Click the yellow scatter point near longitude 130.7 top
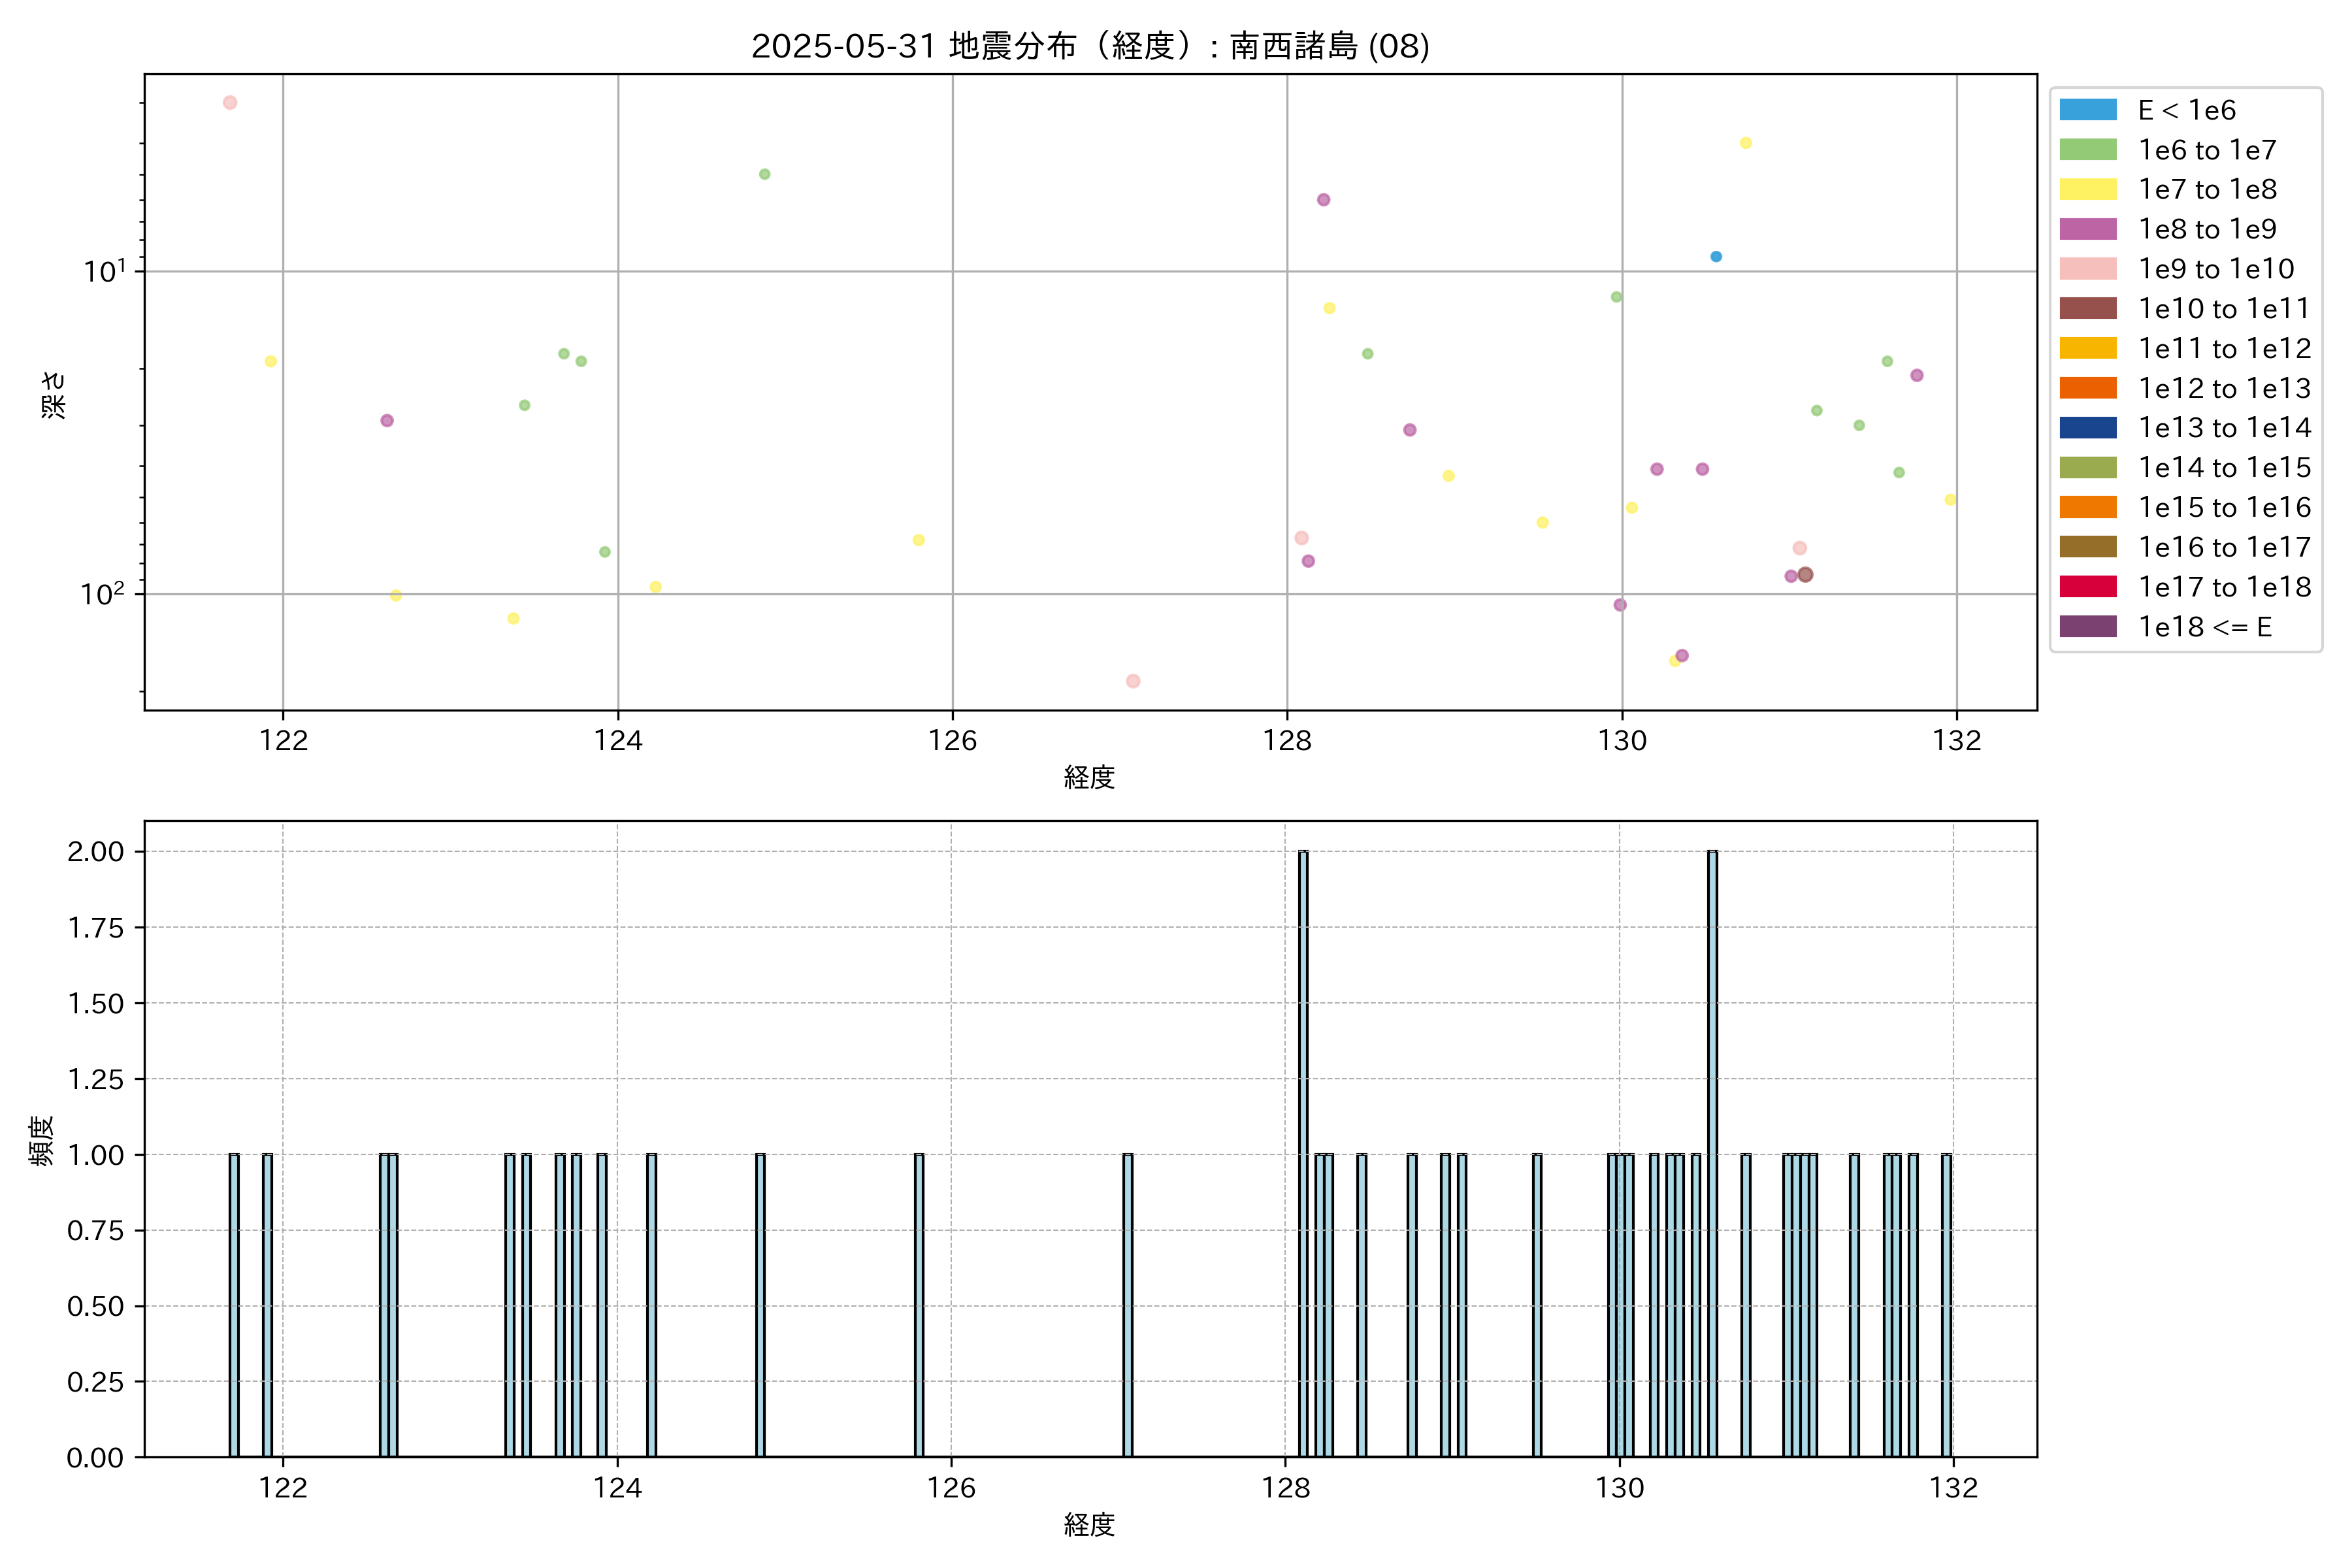Viewport: 2352px width, 1568px height. [x=1746, y=143]
